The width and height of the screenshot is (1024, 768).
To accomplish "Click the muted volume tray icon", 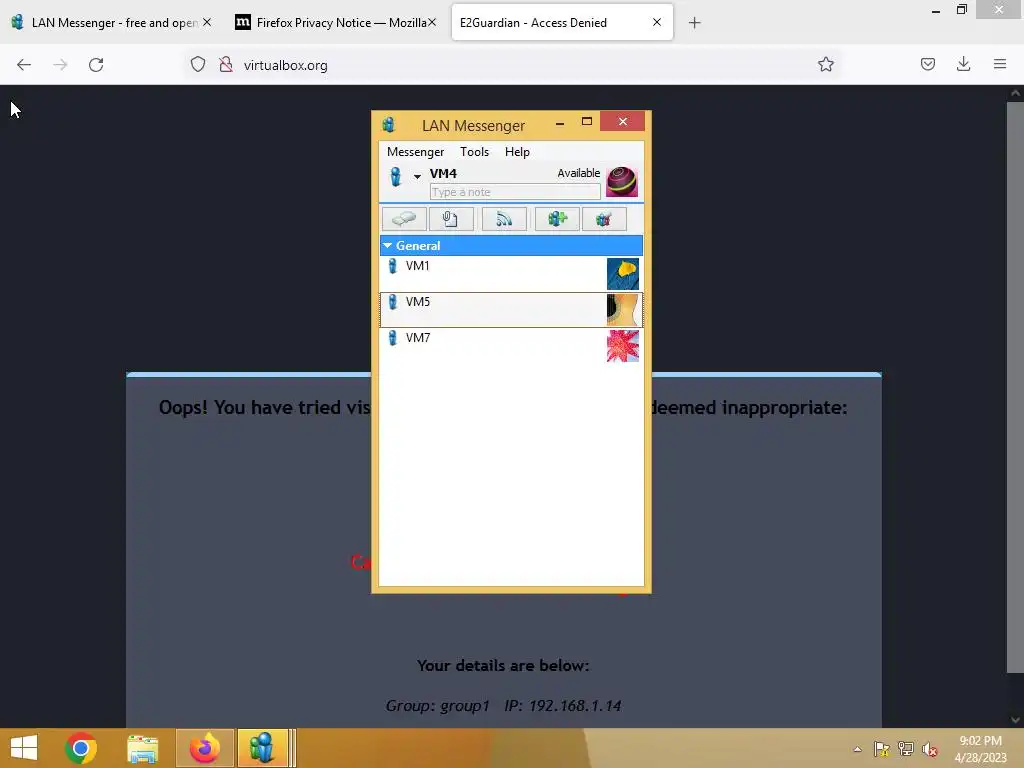I will click(929, 749).
